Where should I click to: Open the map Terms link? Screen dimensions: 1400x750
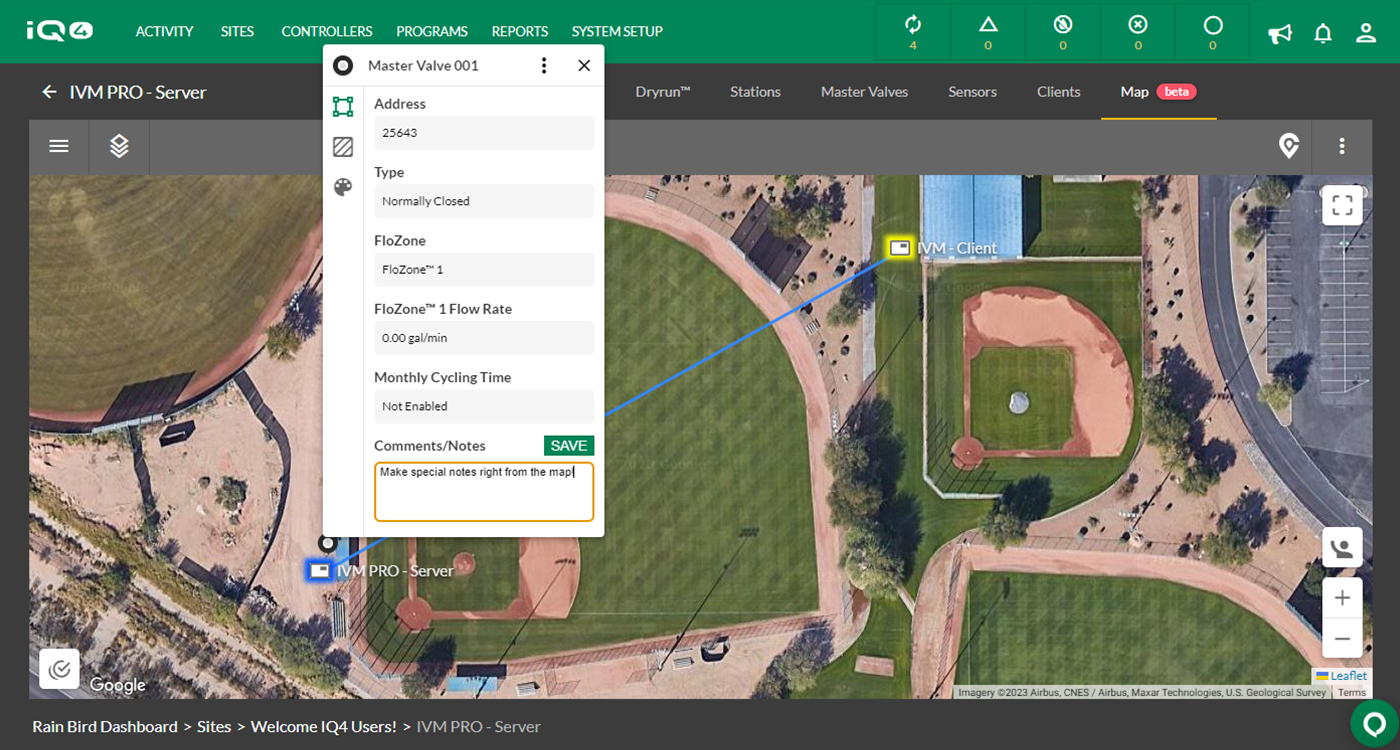pyautogui.click(x=1352, y=692)
